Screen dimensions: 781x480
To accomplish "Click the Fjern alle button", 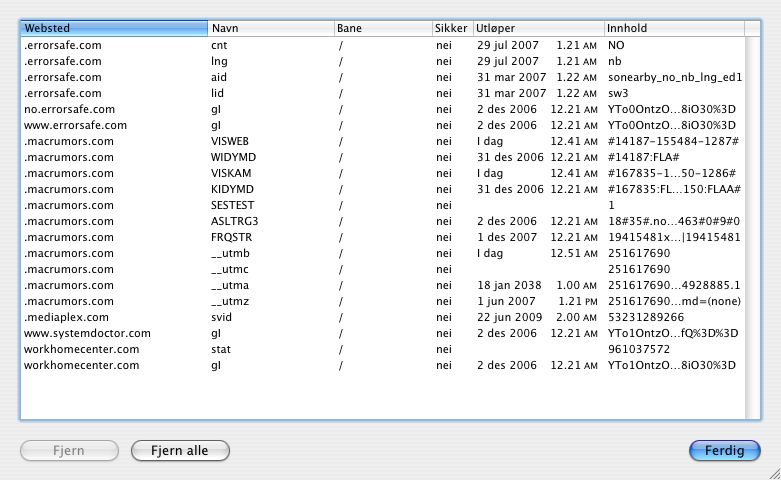I will click(180, 451).
